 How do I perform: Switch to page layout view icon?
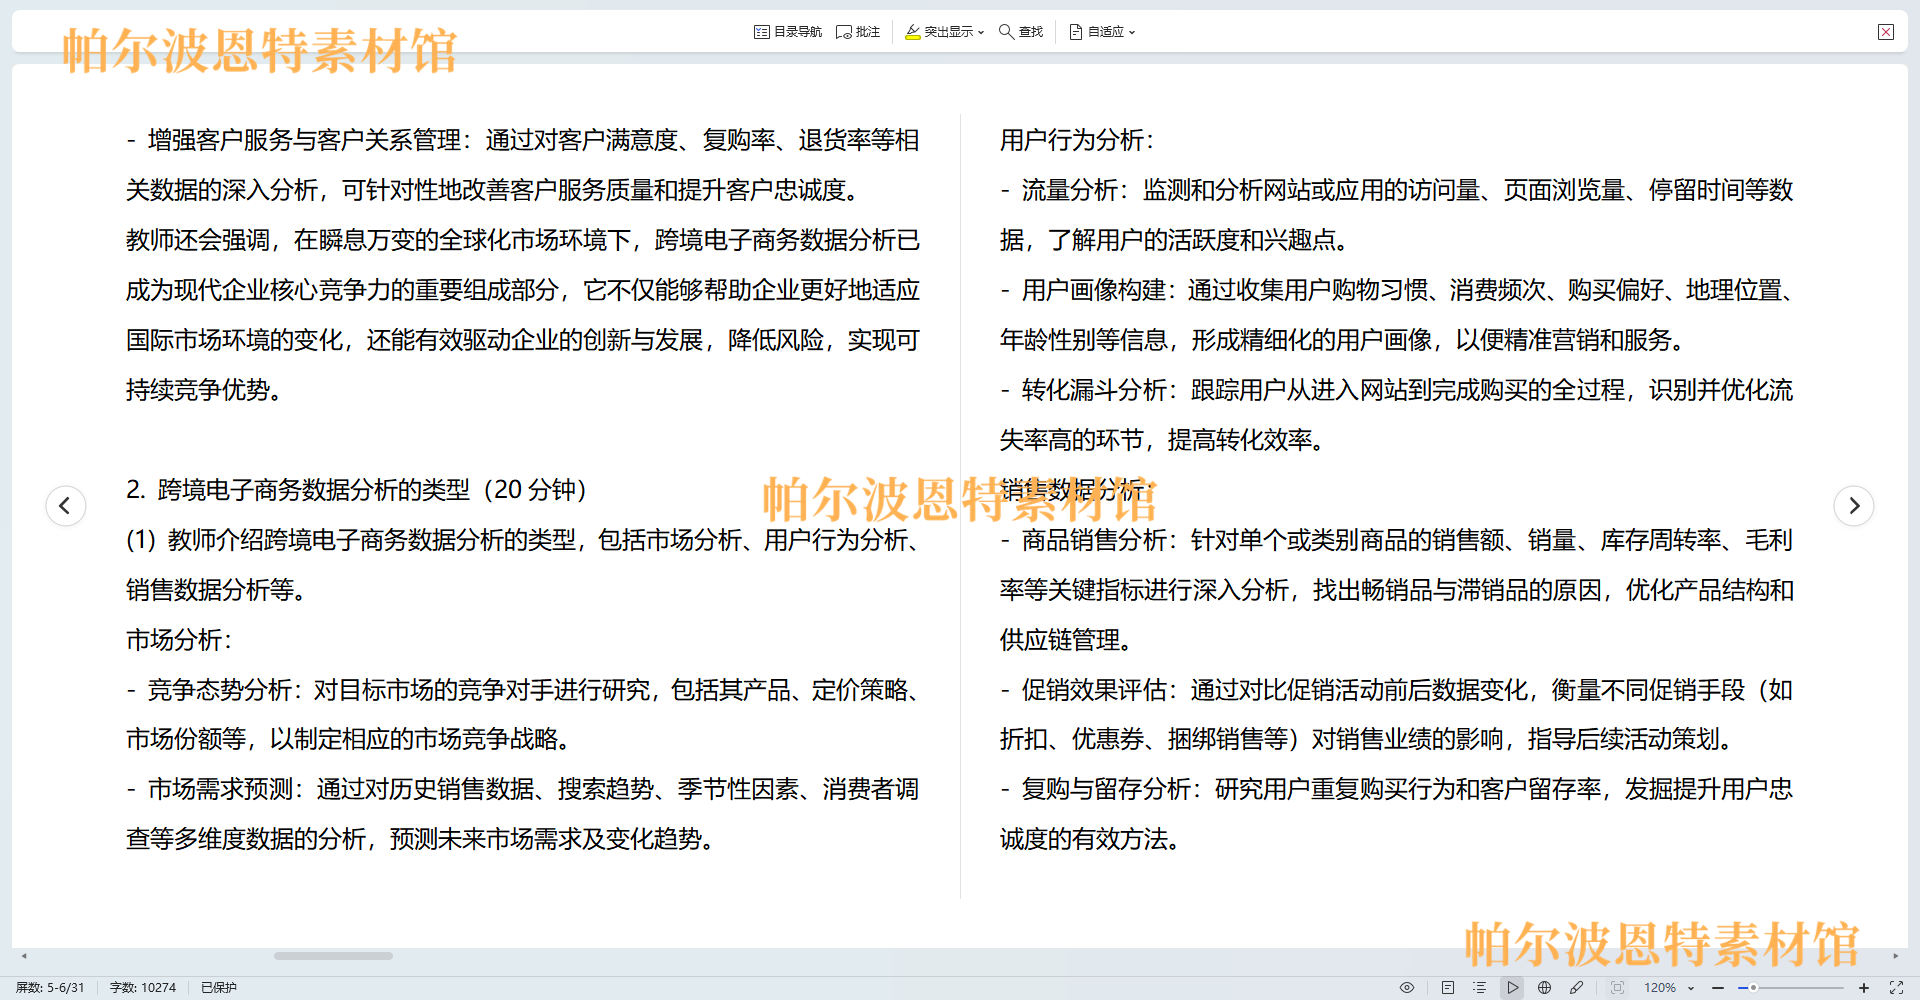pyautogui.click(x=1448, y=988)
